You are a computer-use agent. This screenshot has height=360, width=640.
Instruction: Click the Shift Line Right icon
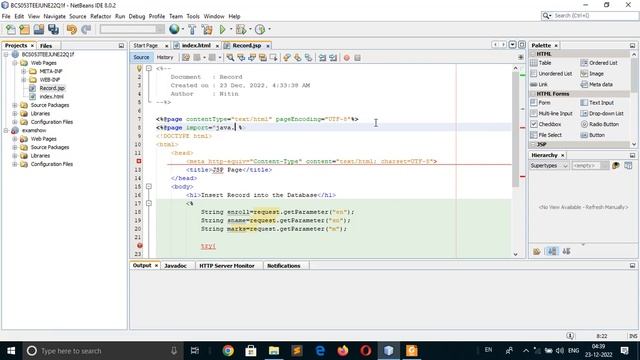click(x=333, y=58)
